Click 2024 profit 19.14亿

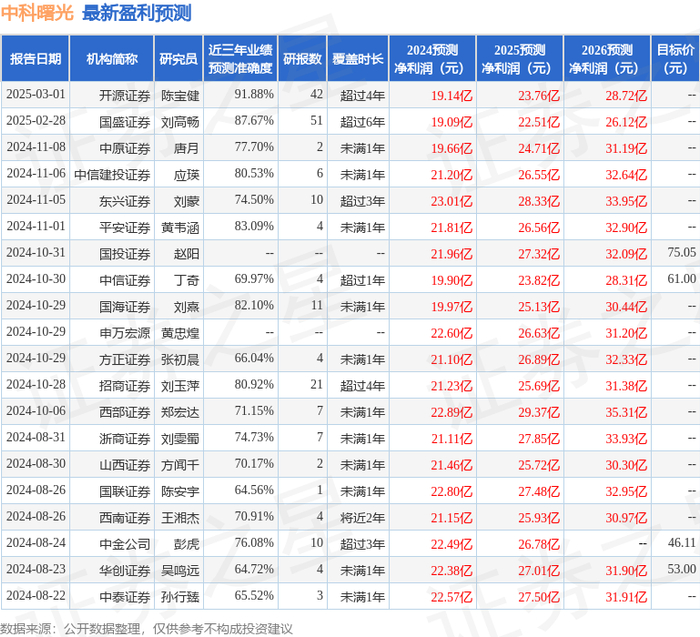click(x=451, y=96)
